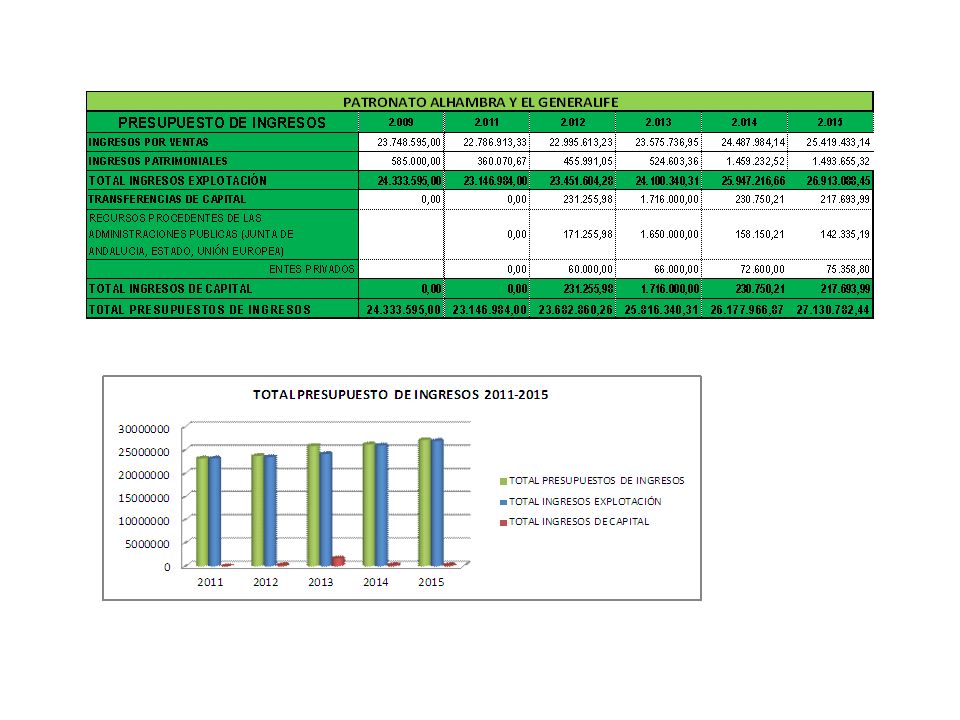
Task: Click the value 22.786.913,33
Action: click(x=495, y=142)
